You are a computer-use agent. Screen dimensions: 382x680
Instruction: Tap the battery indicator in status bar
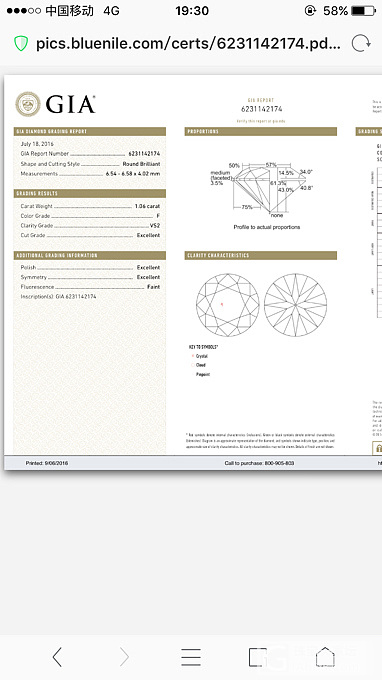click(x=363, y=10)
